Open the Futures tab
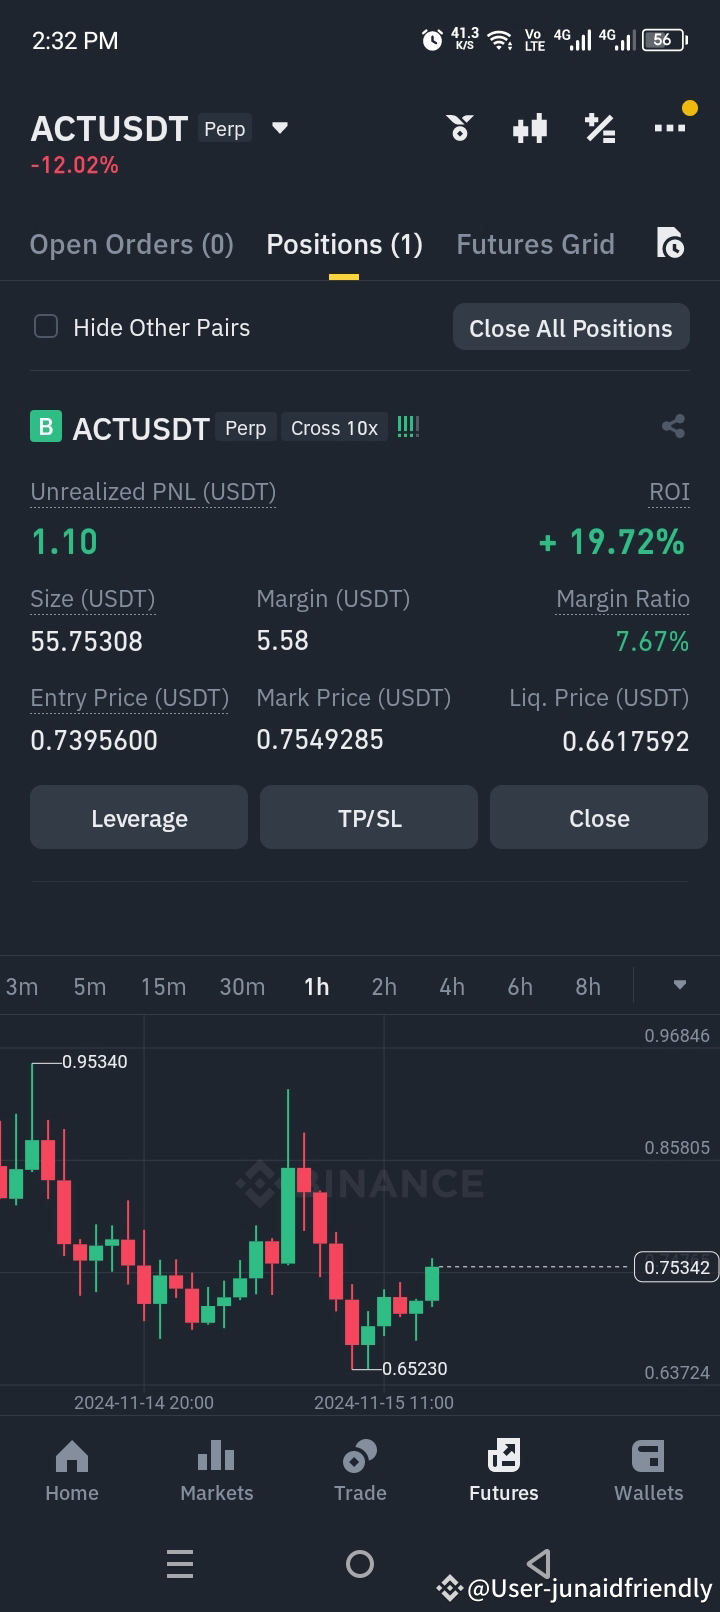This screenshot has width=720, height=1612. 504,1471
